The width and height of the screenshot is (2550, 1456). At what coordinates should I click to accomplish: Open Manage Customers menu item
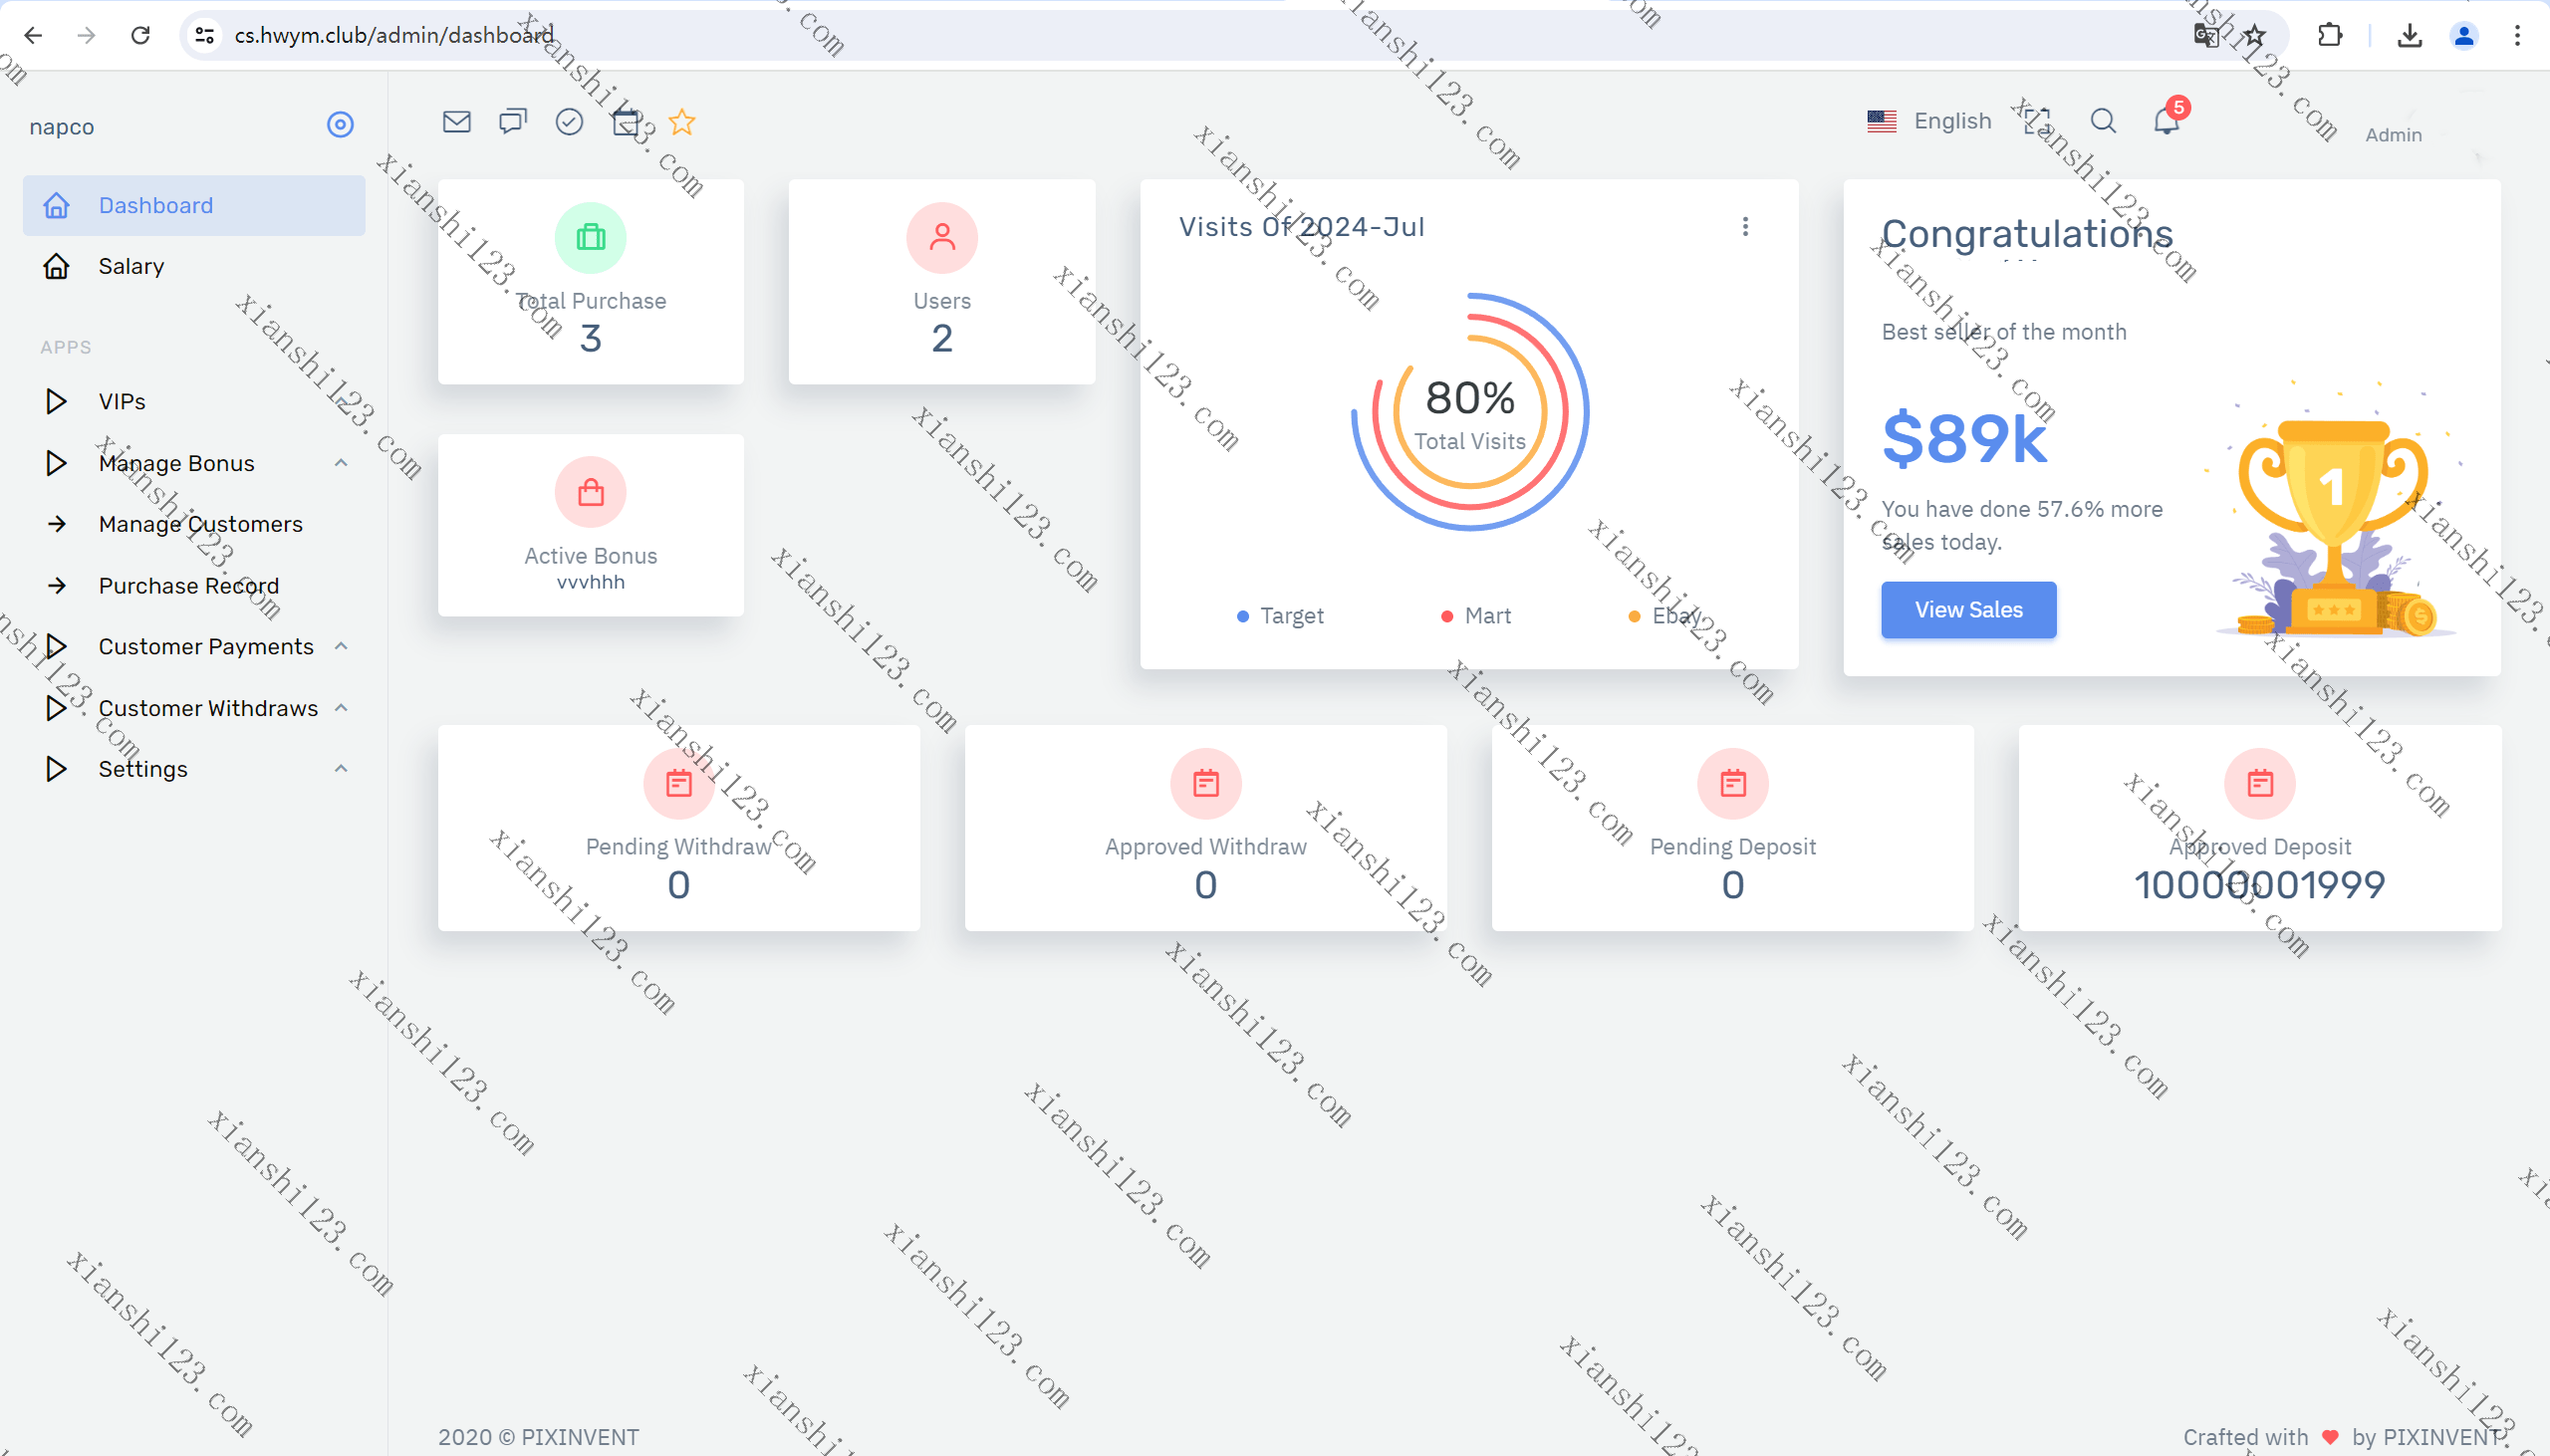[x=194, y=524]
